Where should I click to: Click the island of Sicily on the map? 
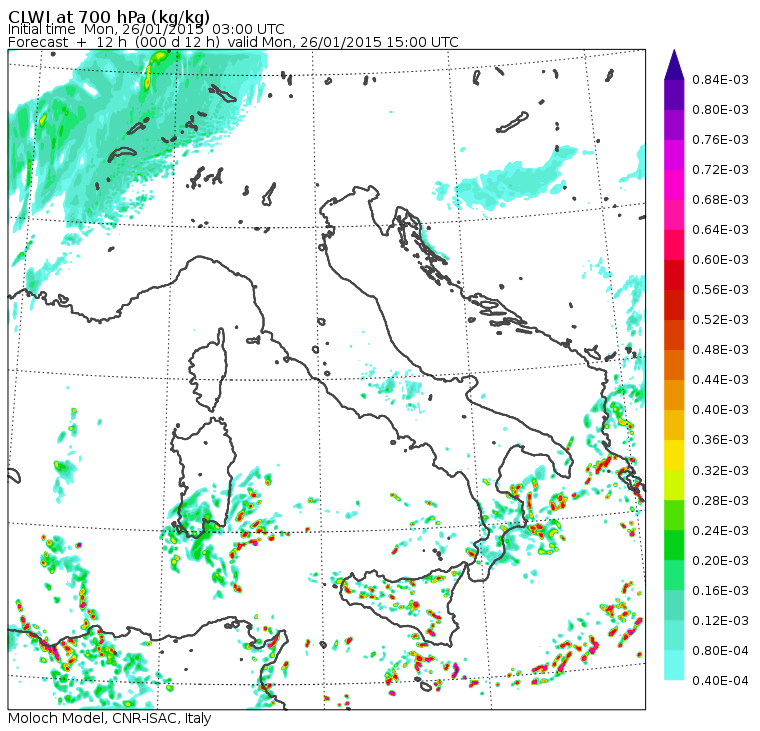pos(402,606)
